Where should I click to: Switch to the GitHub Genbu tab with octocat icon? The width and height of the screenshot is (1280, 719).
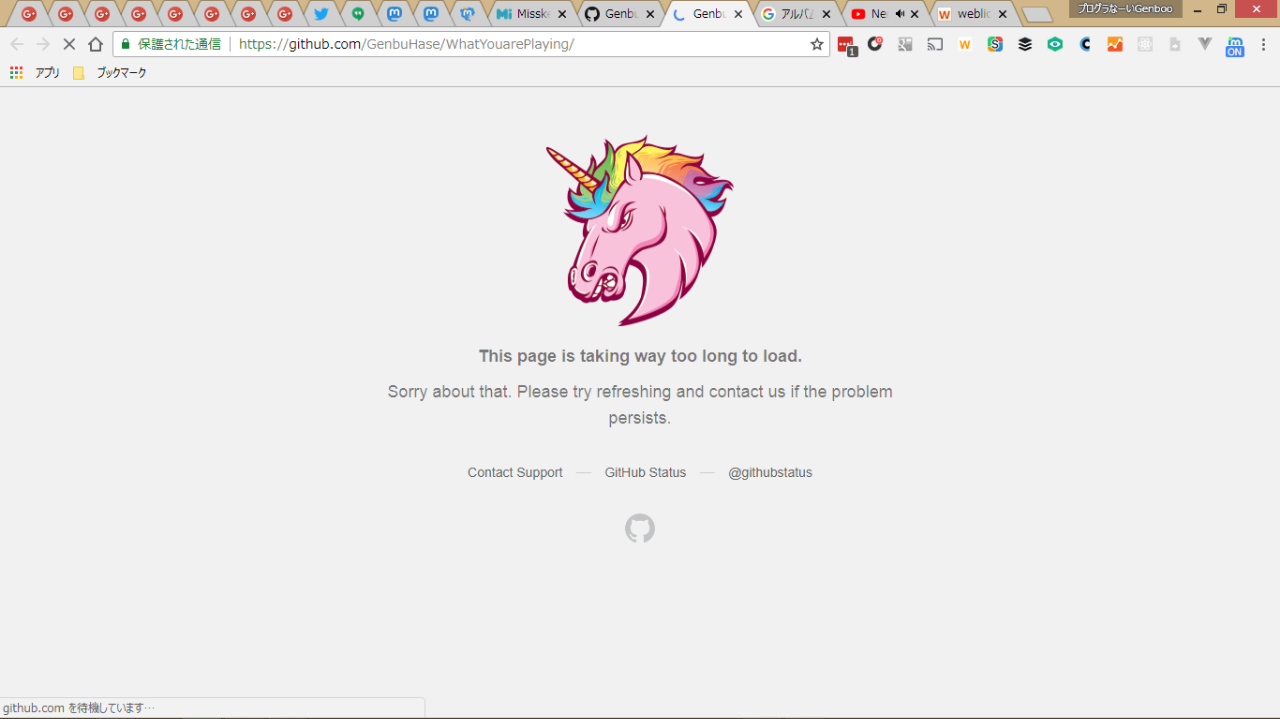point(619,14)
